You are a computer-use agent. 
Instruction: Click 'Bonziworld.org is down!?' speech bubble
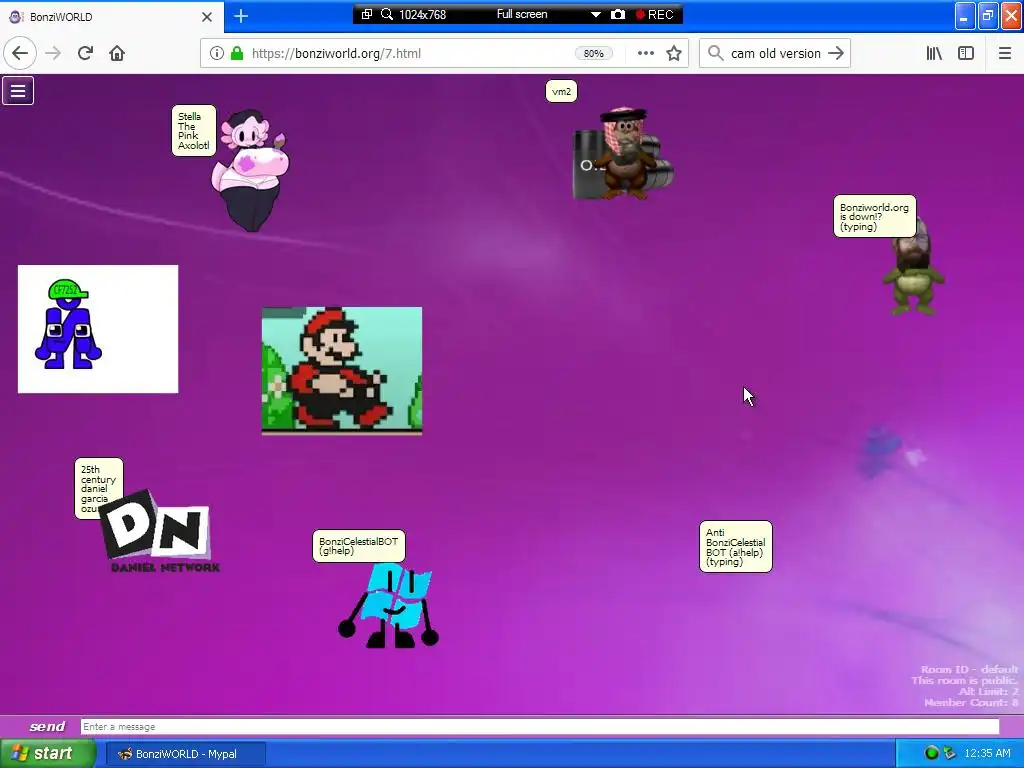point(874,217)
